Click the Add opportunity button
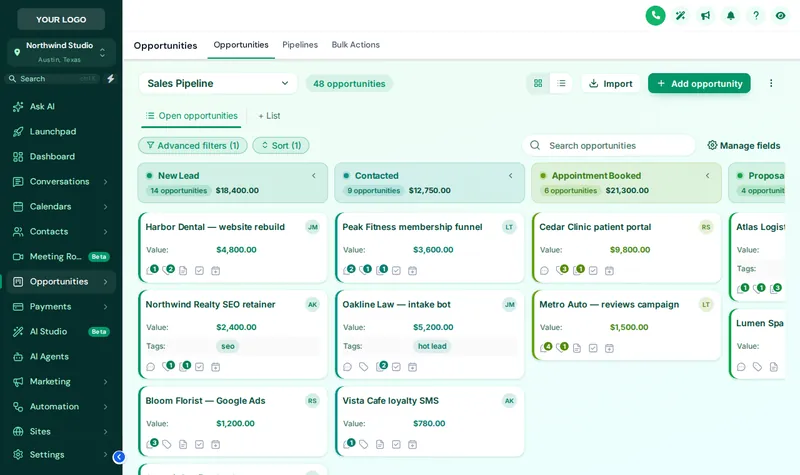800x475 pixels. pyautogui.click(x=699, y=83)
